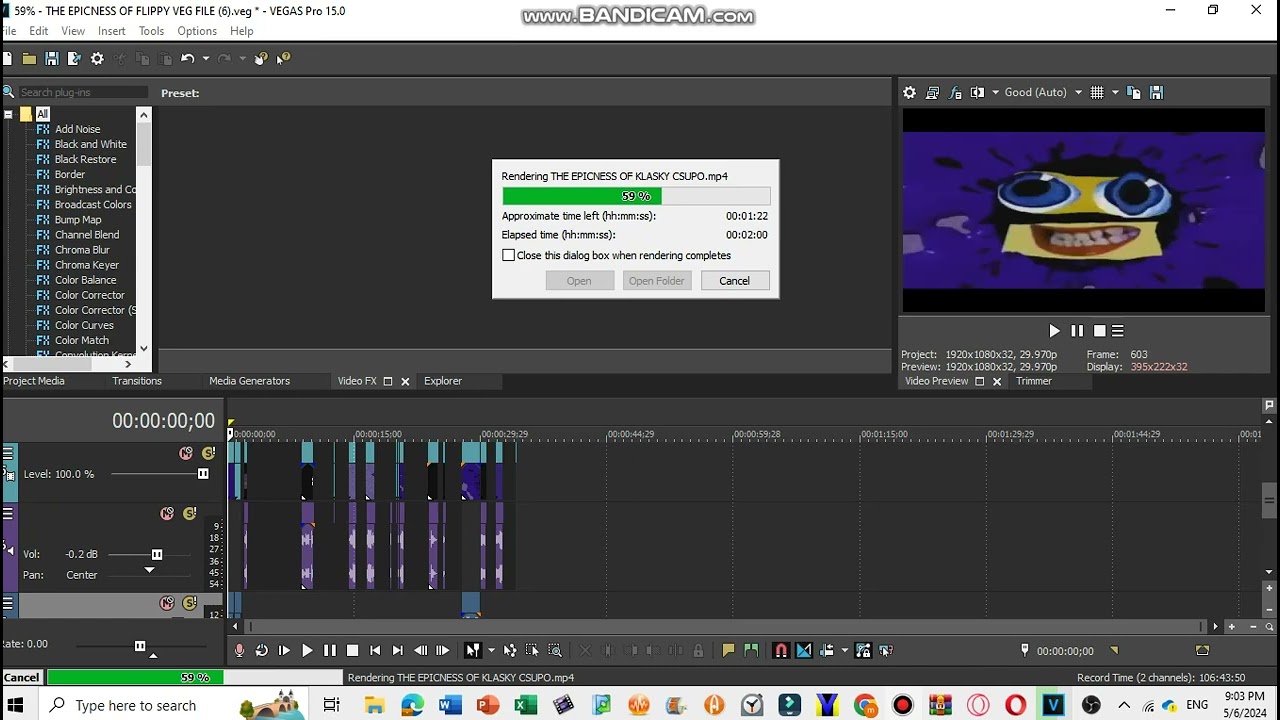Screen dimensions: 1280x720
Task: Click the What's This help cursor icon
Action: (x=283, y=59)
